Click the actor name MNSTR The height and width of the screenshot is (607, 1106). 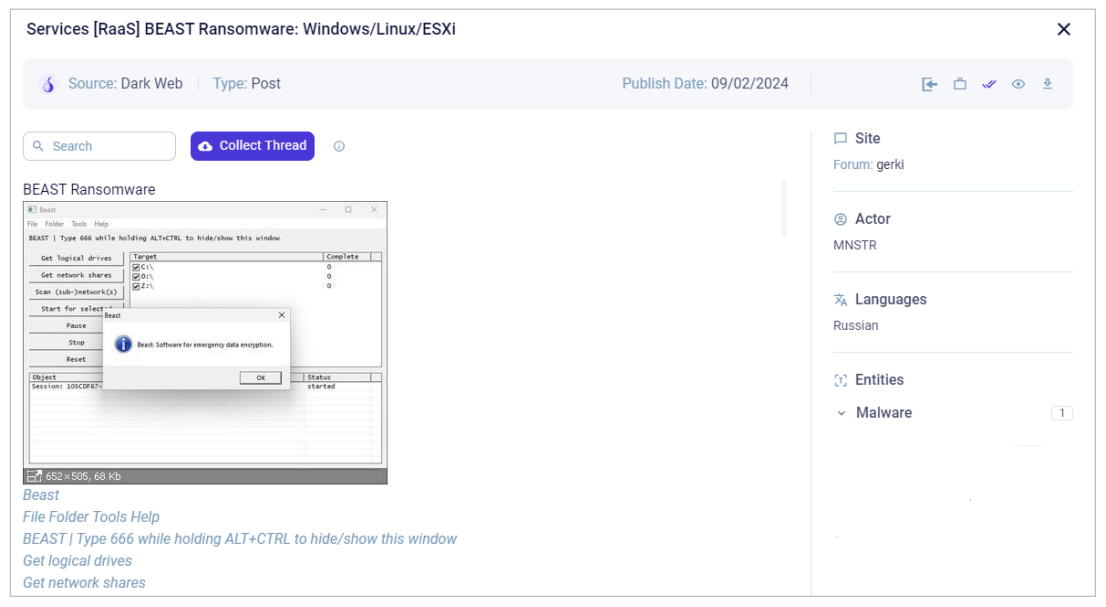point(855,245)
